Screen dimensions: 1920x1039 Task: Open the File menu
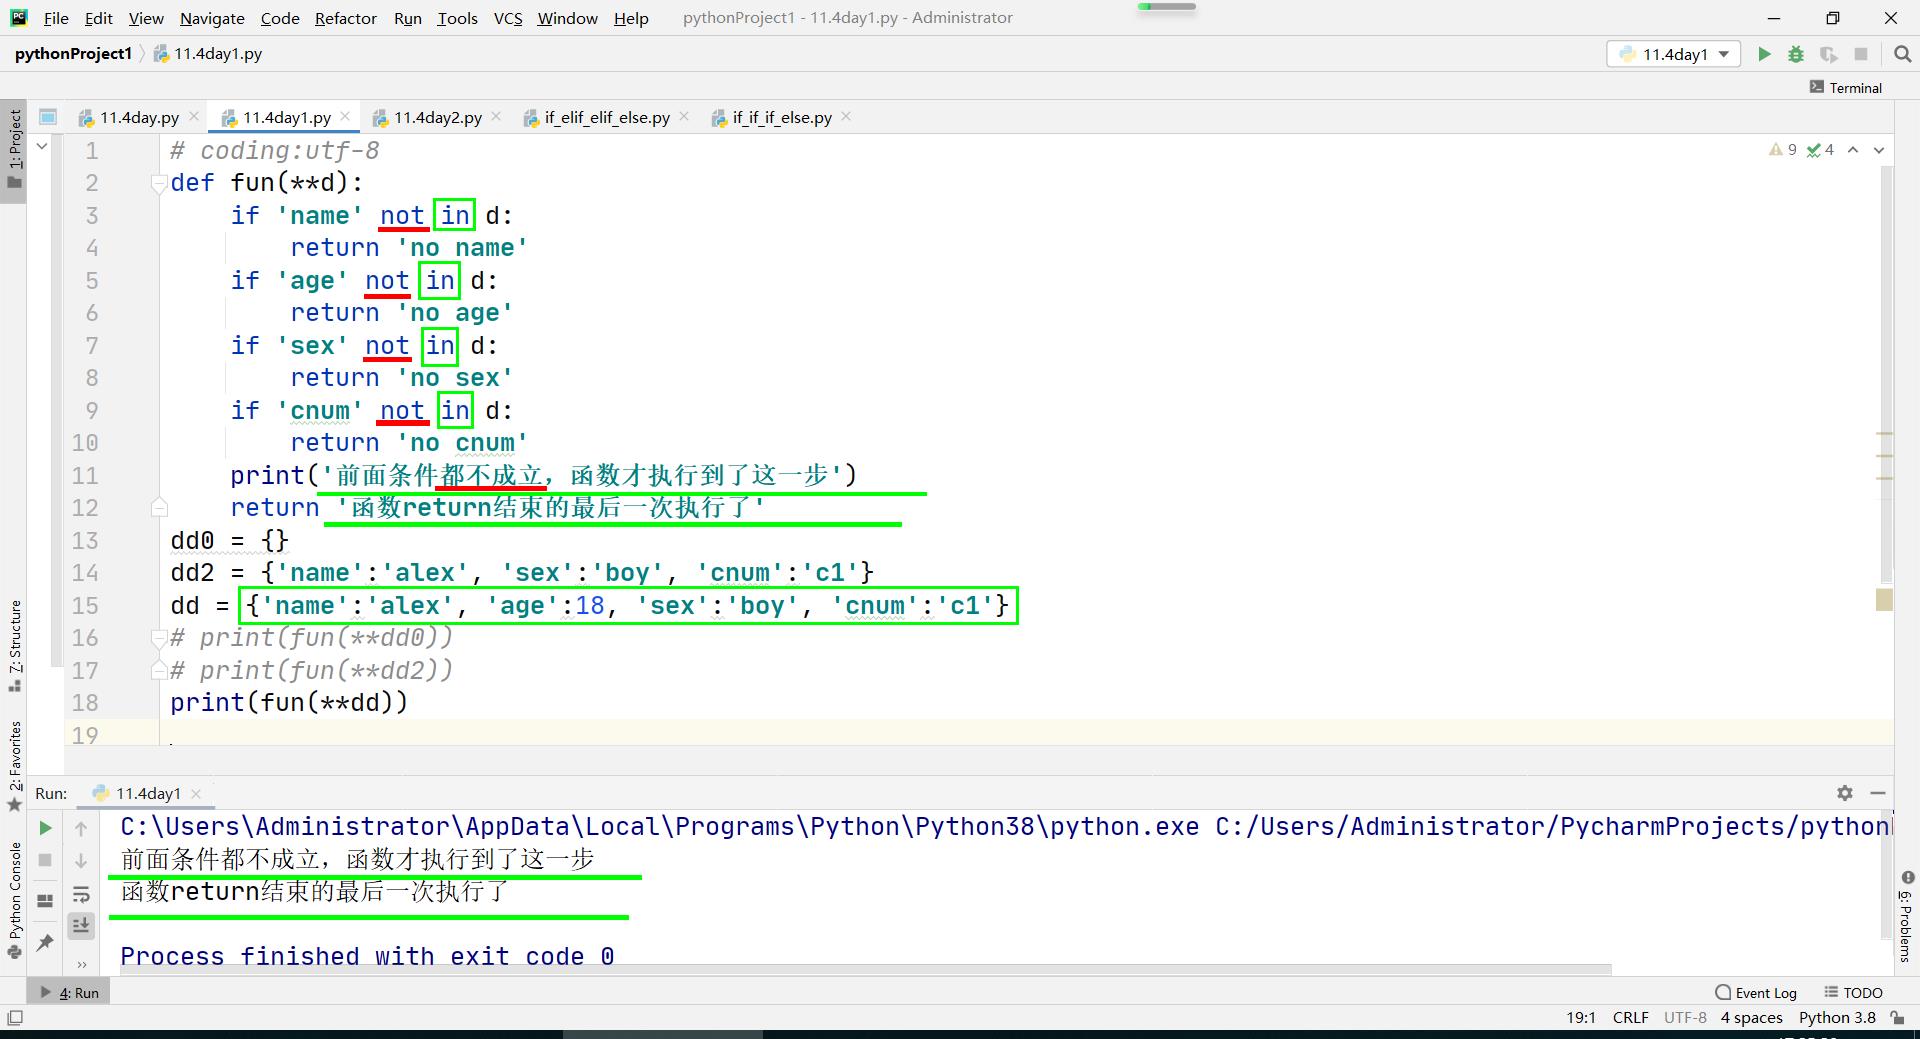coord(57,18)
